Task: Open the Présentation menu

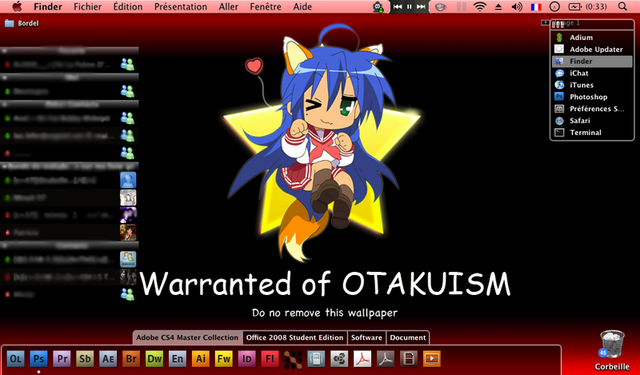Action: pyautogui.click(x=181, y=7)
